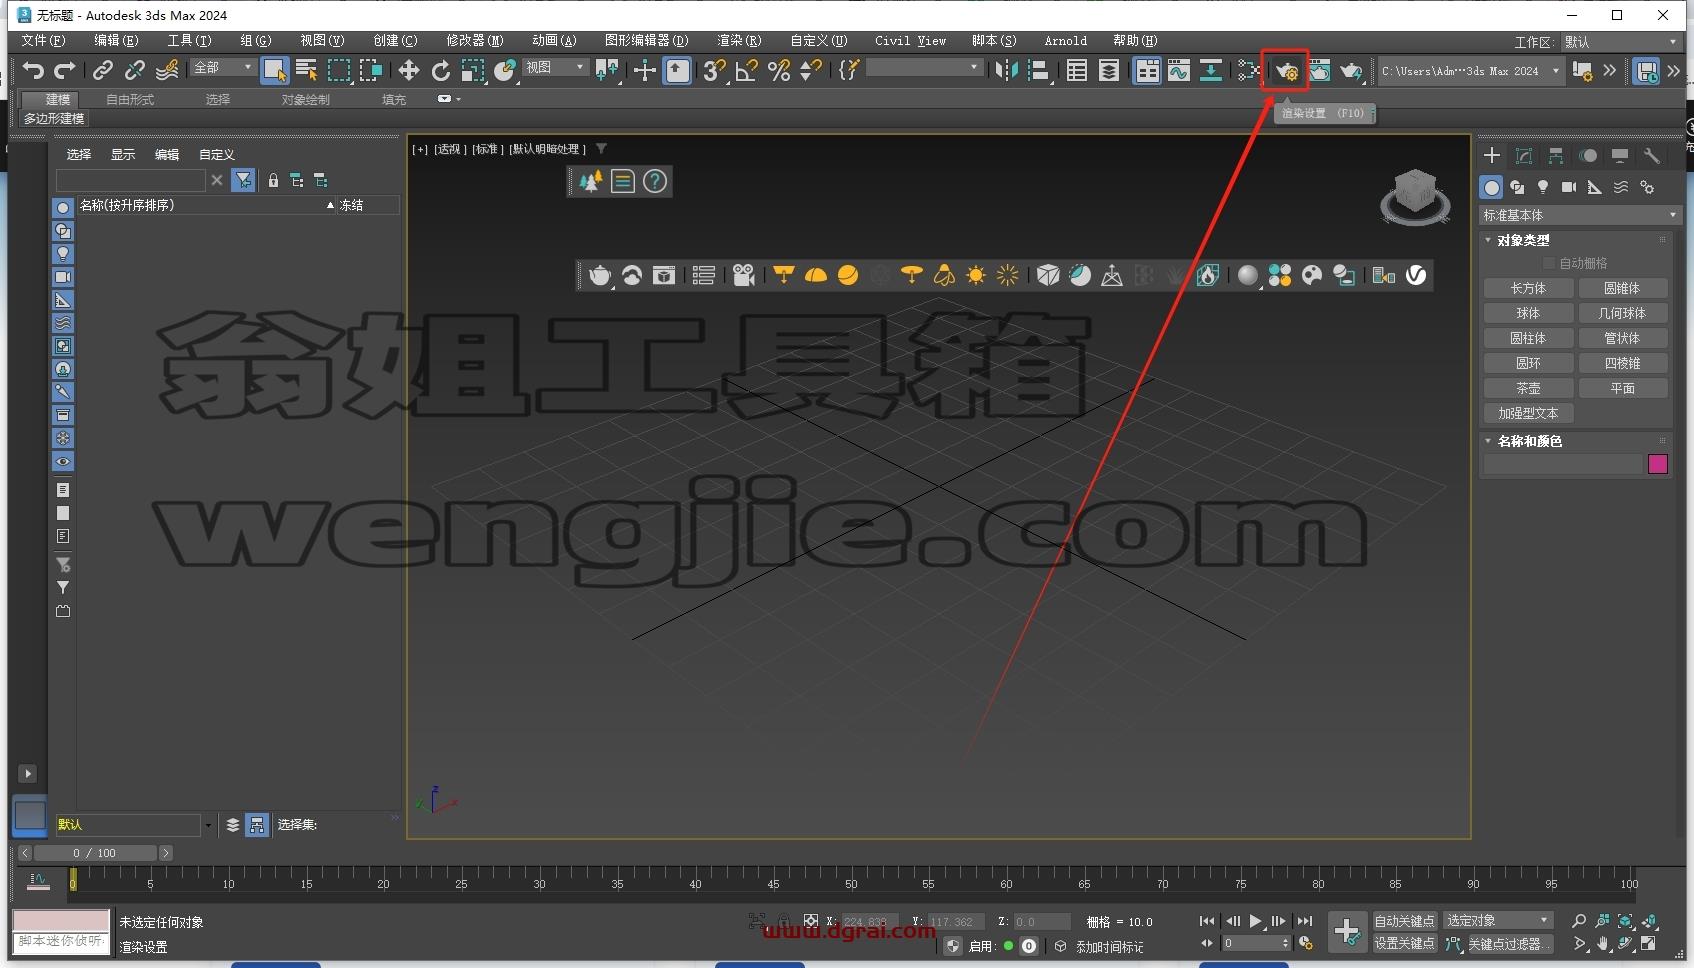Viewport: 1694px width, 968px height.
Task: Open the 工作区 默认 workspace dropdown
Action: pos(1620,42)
